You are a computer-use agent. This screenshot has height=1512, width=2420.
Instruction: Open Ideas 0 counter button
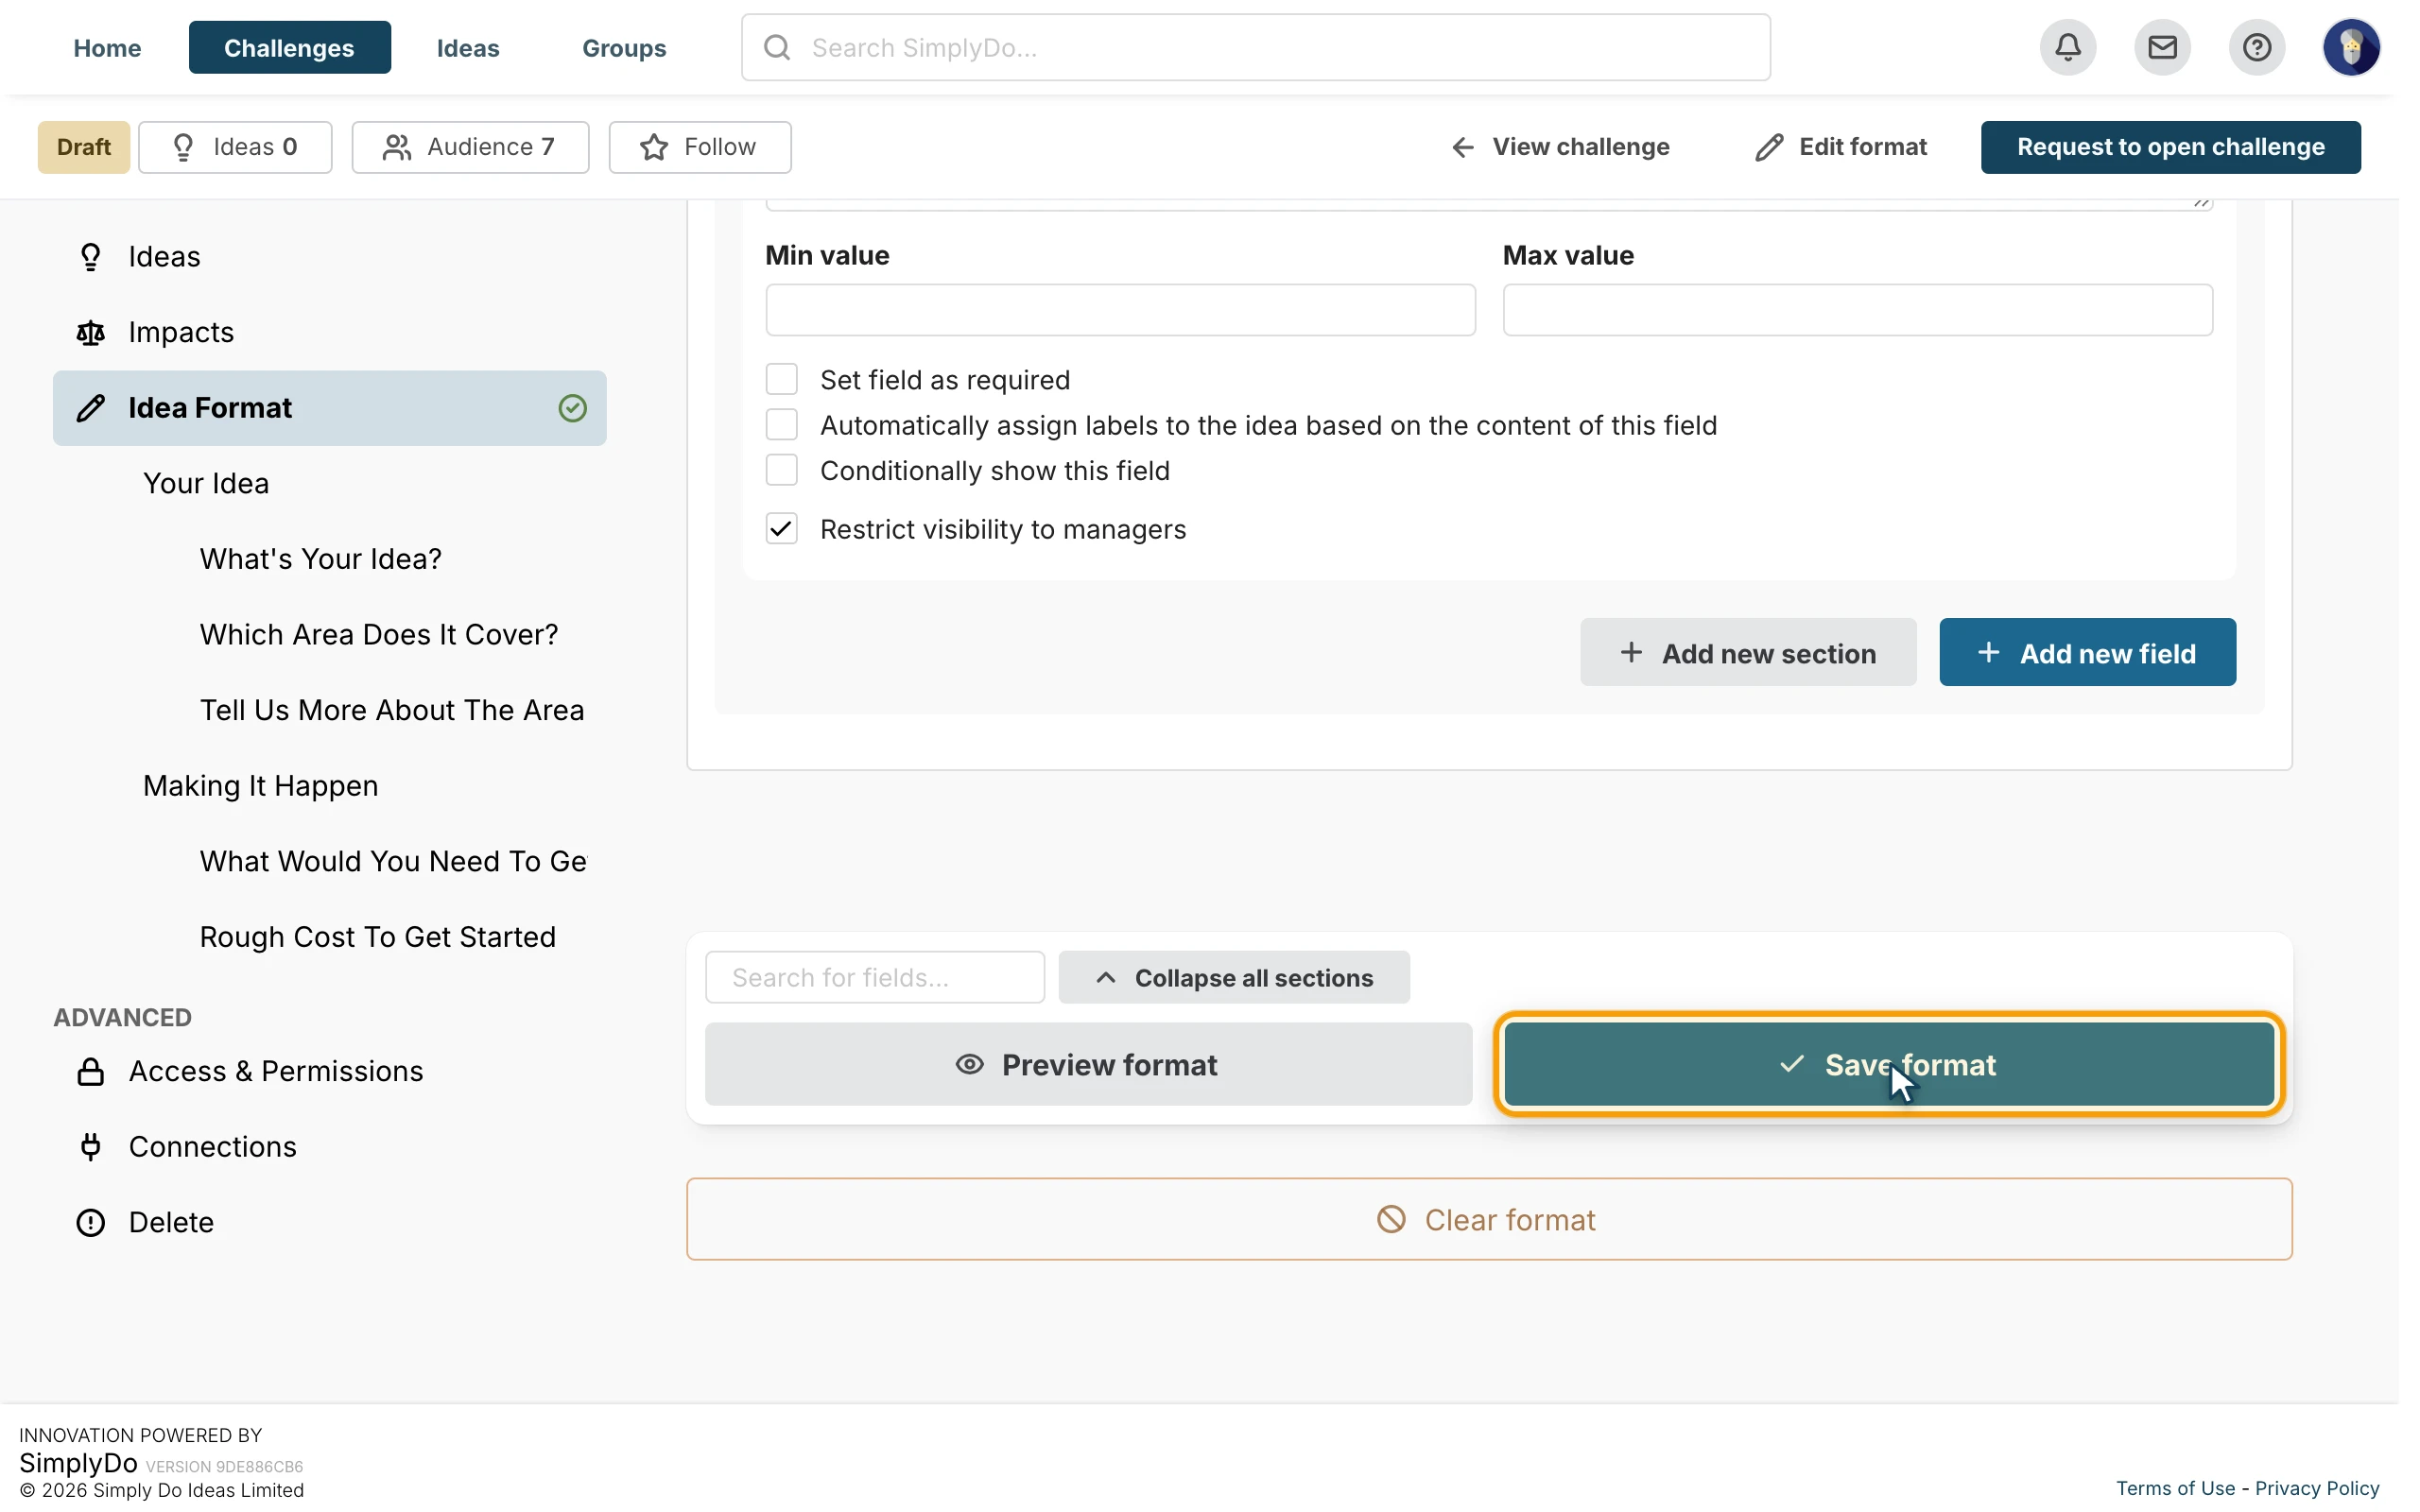click(235, 147)
